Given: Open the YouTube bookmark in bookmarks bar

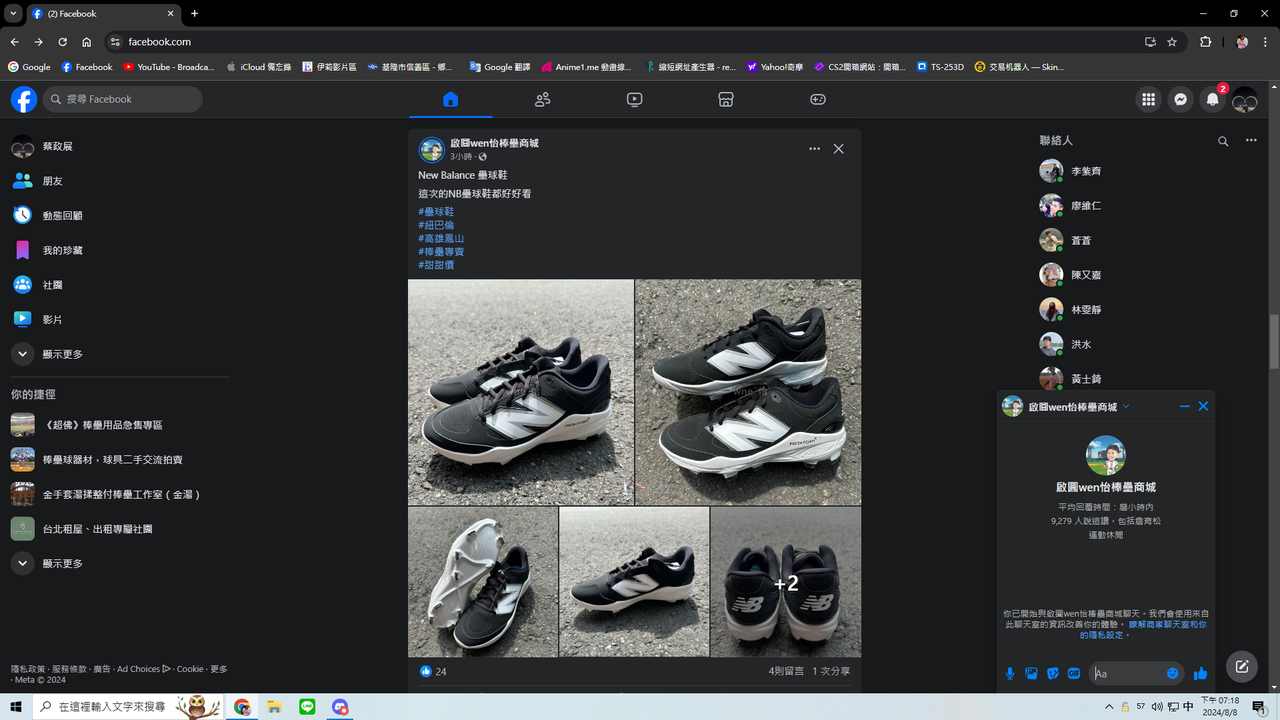Looking at the screenshot, I should (x=169, y=67).
